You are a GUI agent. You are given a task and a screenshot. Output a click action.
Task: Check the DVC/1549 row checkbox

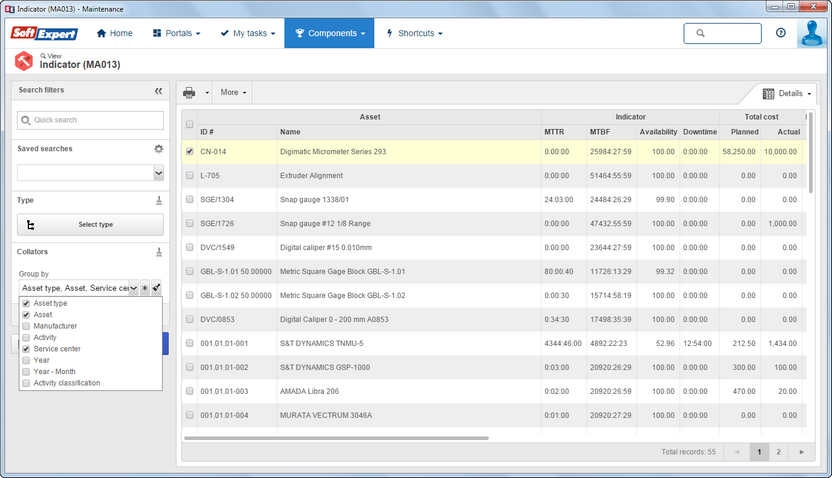coord(189,247)
